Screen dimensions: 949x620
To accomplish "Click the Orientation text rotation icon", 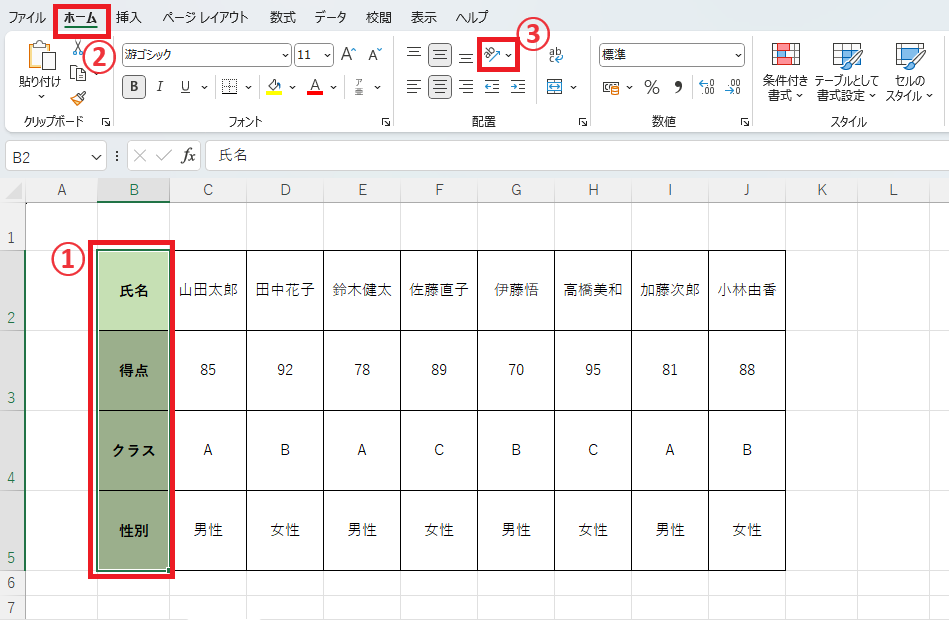I will (491, 55).
